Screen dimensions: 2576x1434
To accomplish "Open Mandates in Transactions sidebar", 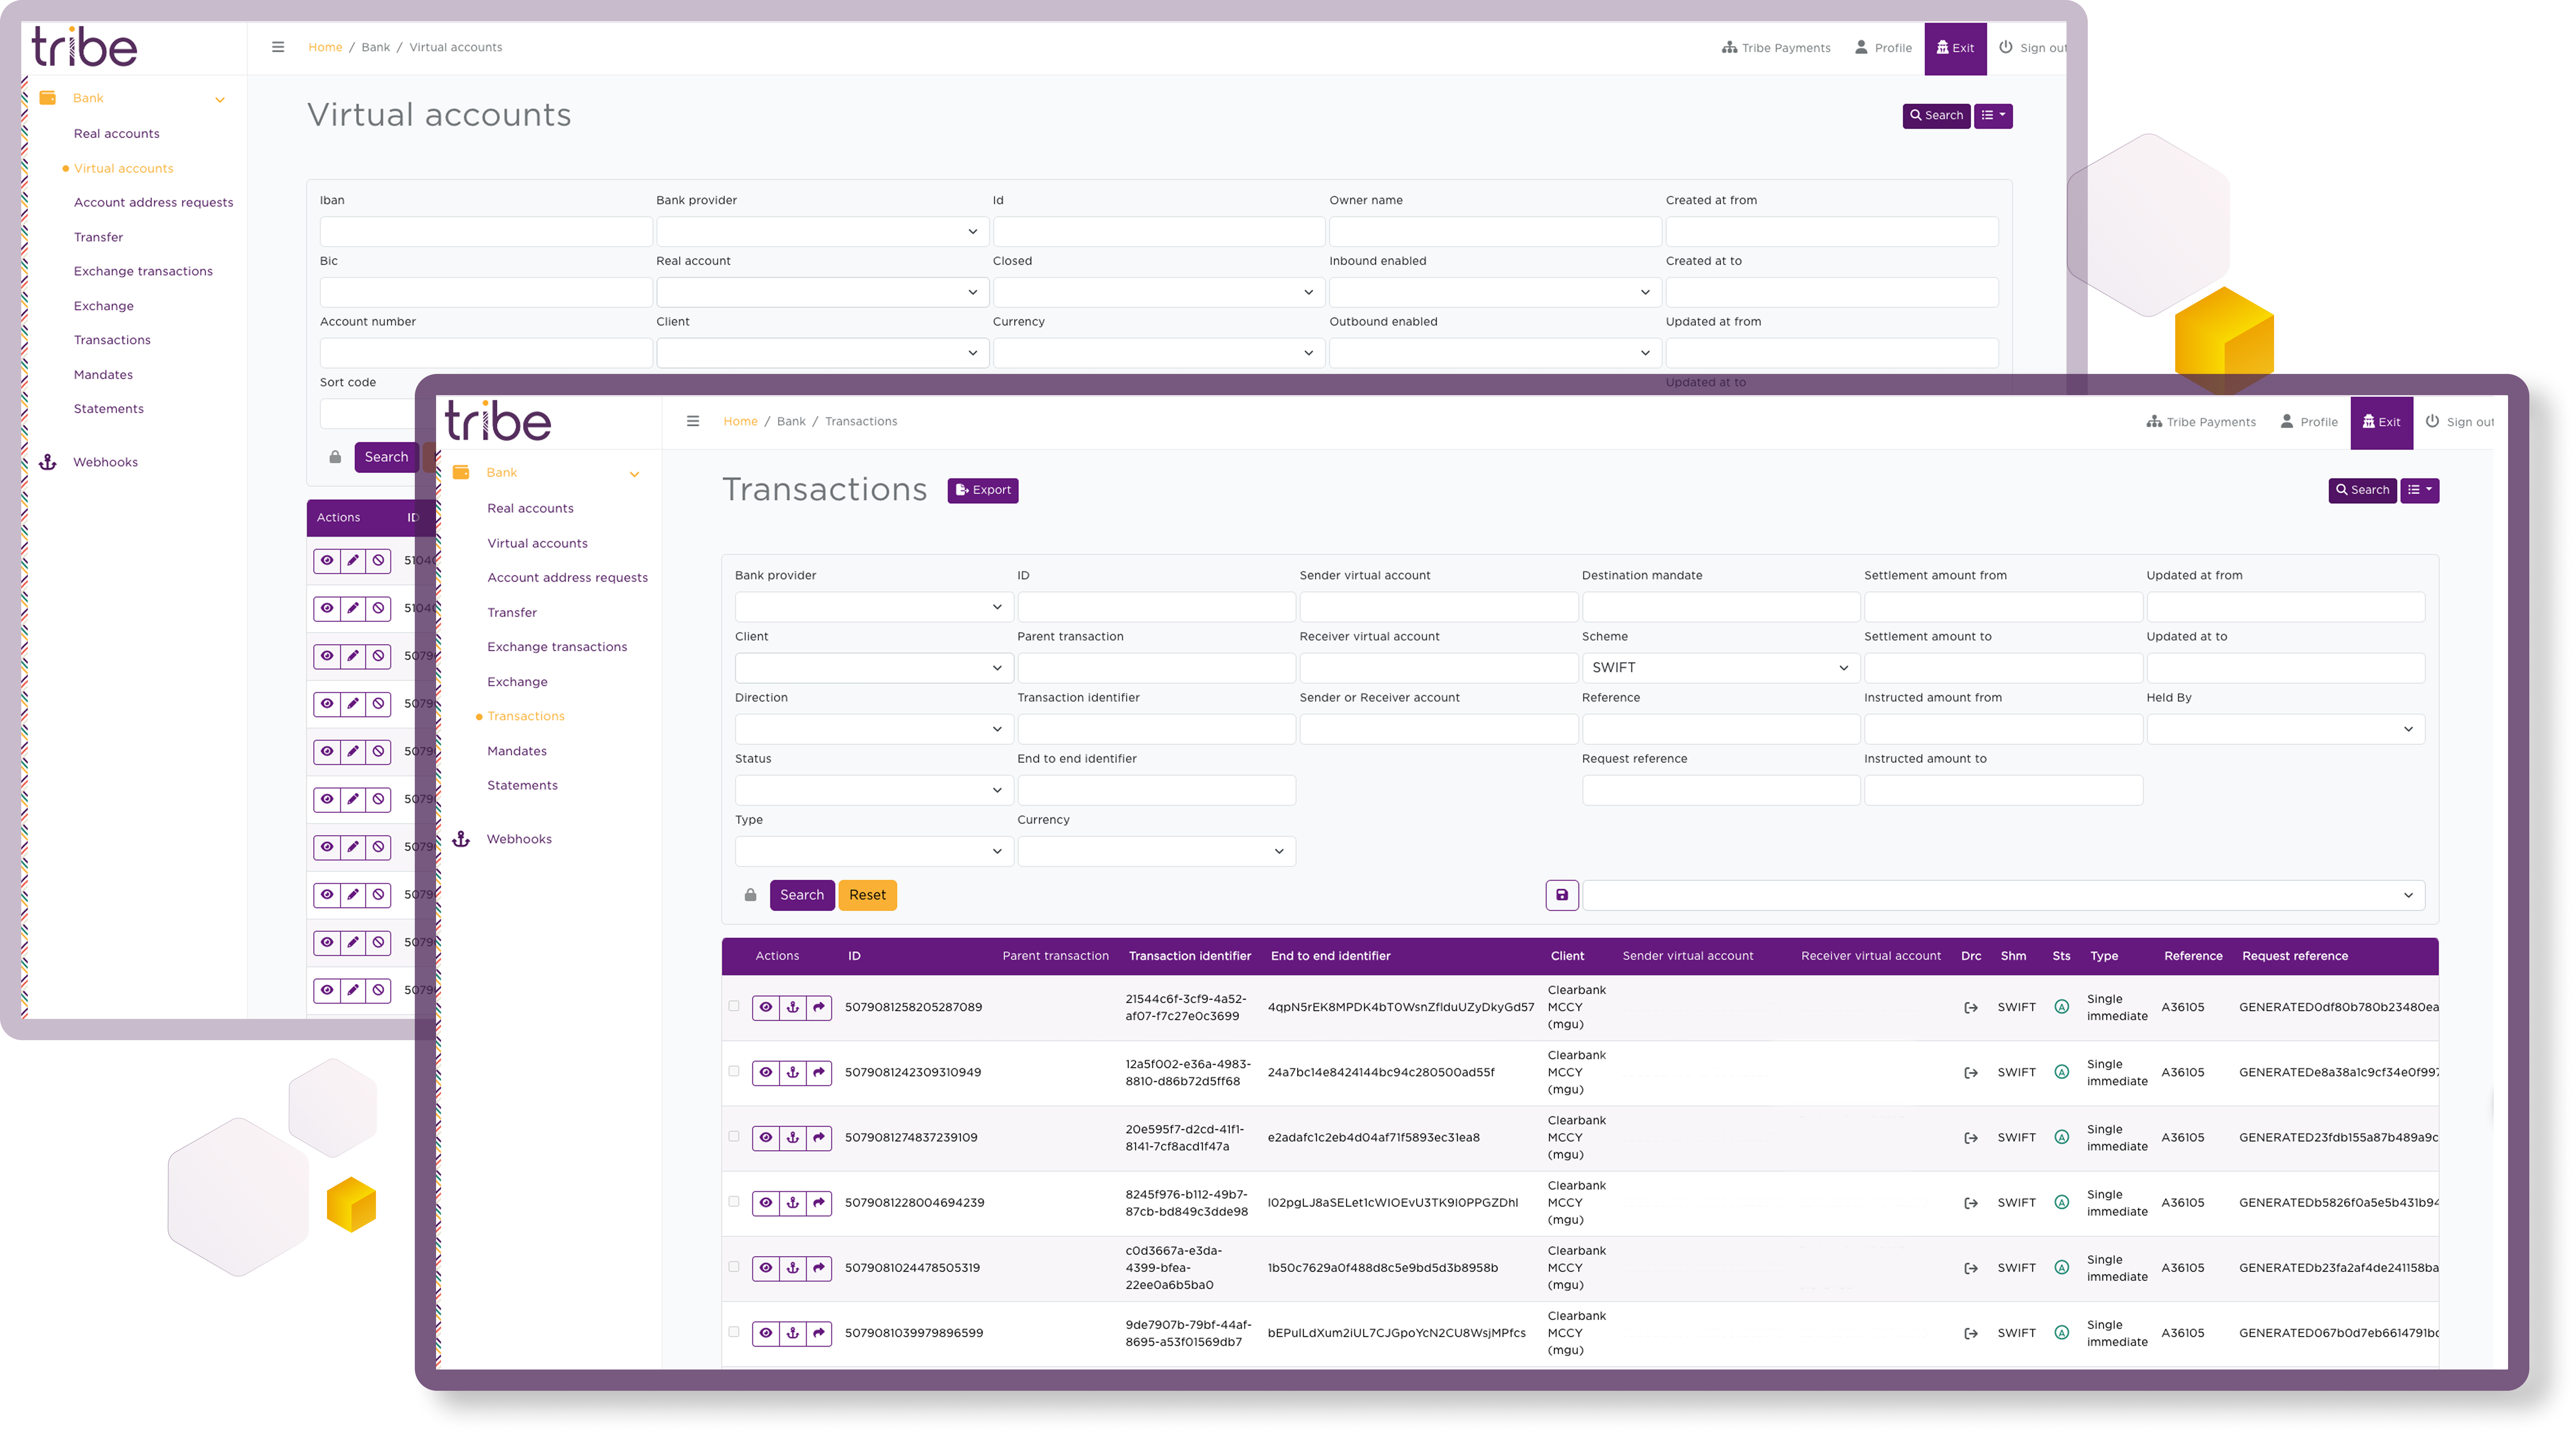I will click(517, 751).
